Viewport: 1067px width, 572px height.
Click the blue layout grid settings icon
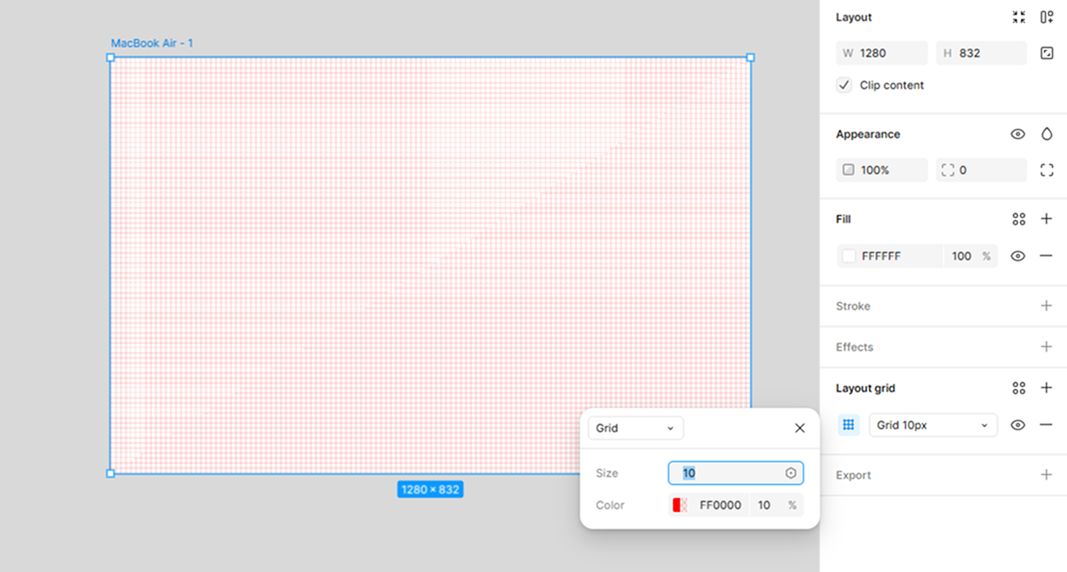point(848,425)
